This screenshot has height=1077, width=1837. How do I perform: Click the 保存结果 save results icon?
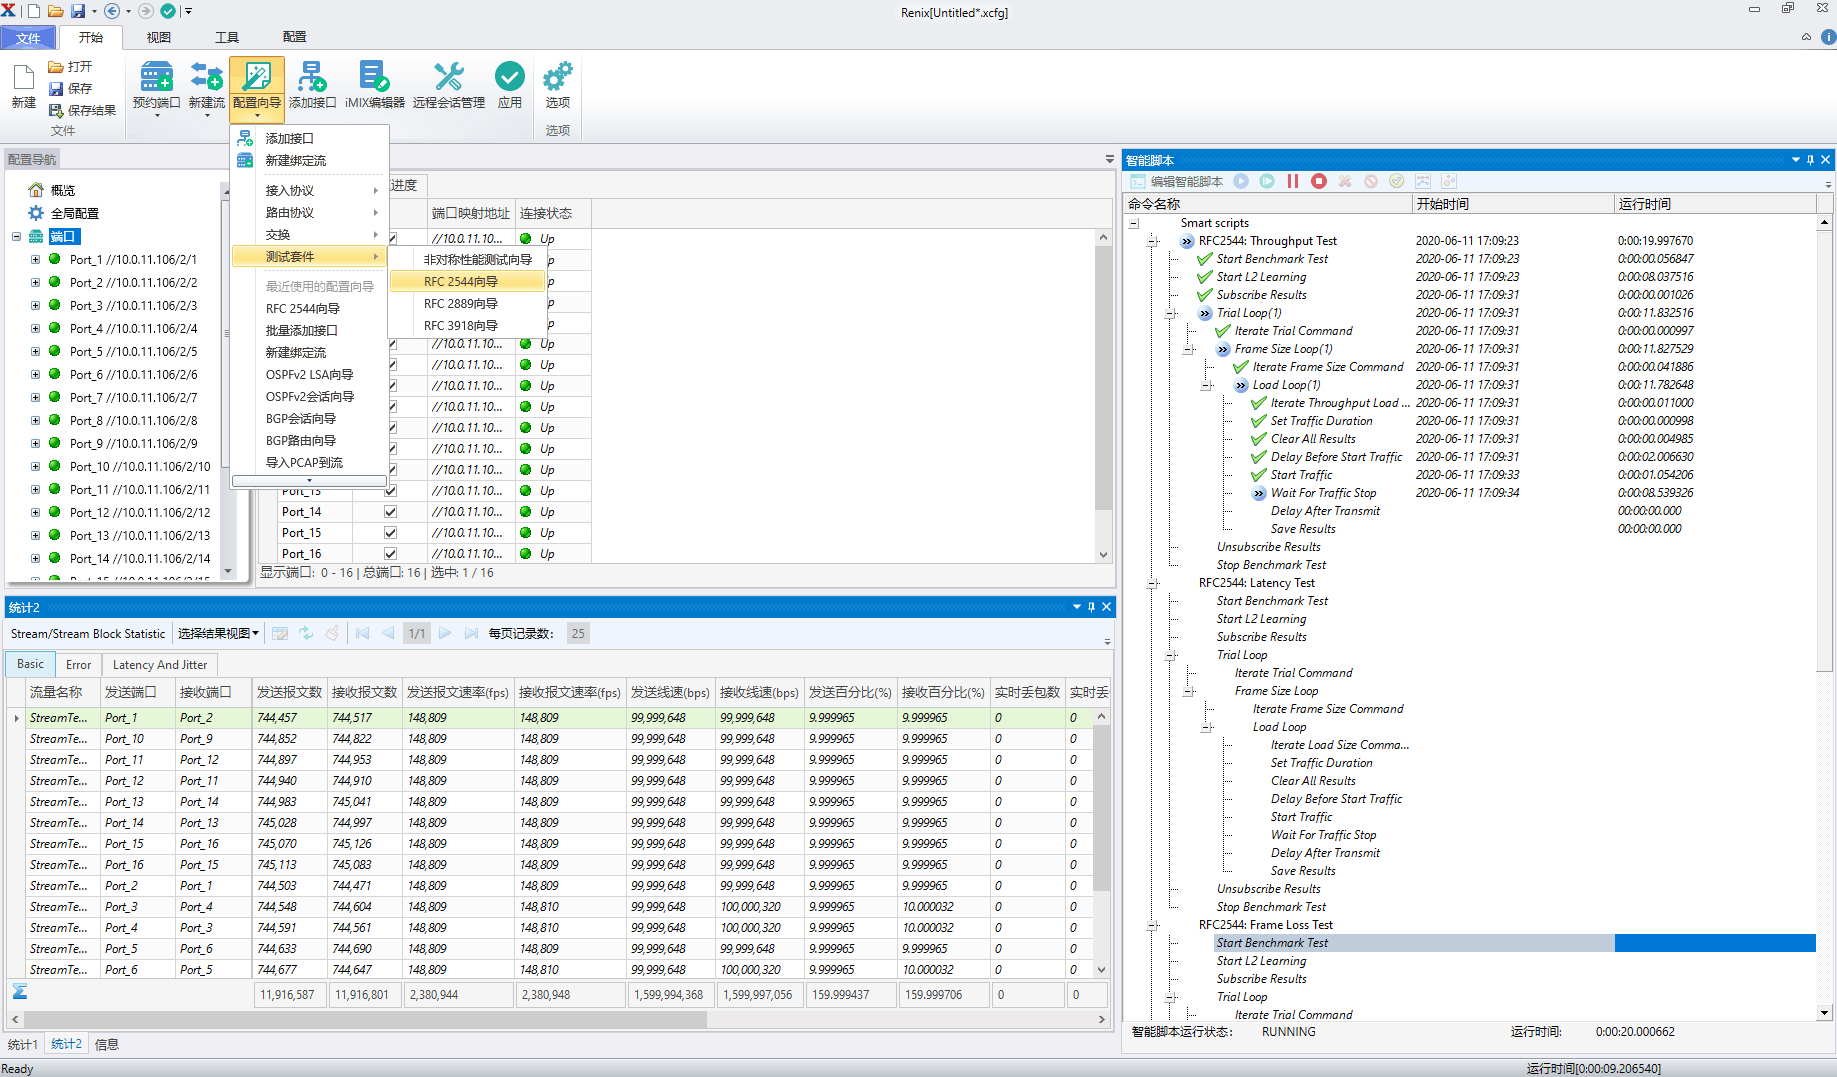[x=57, y=110]
